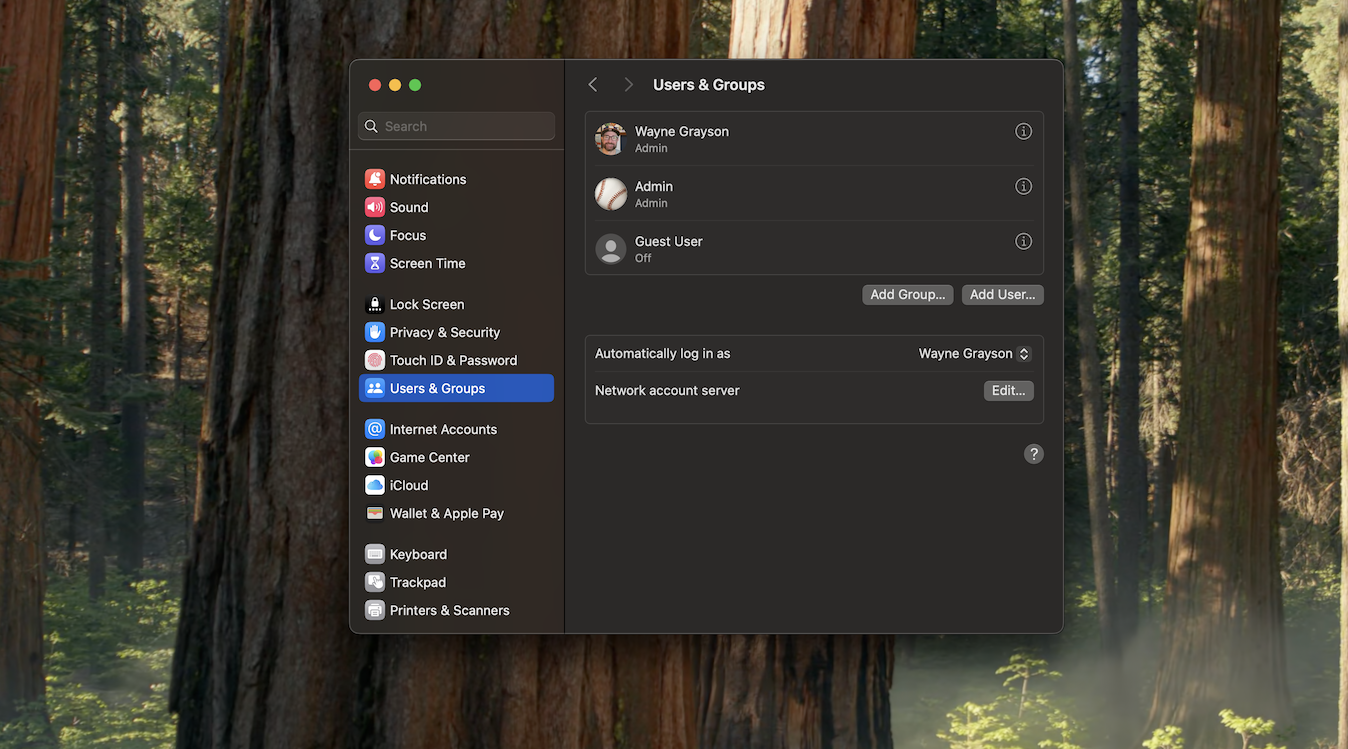The height and width of the screenshot is (749, 1348).
Task: Click the Printers & Scanners icon
Action: coord(375,610)
